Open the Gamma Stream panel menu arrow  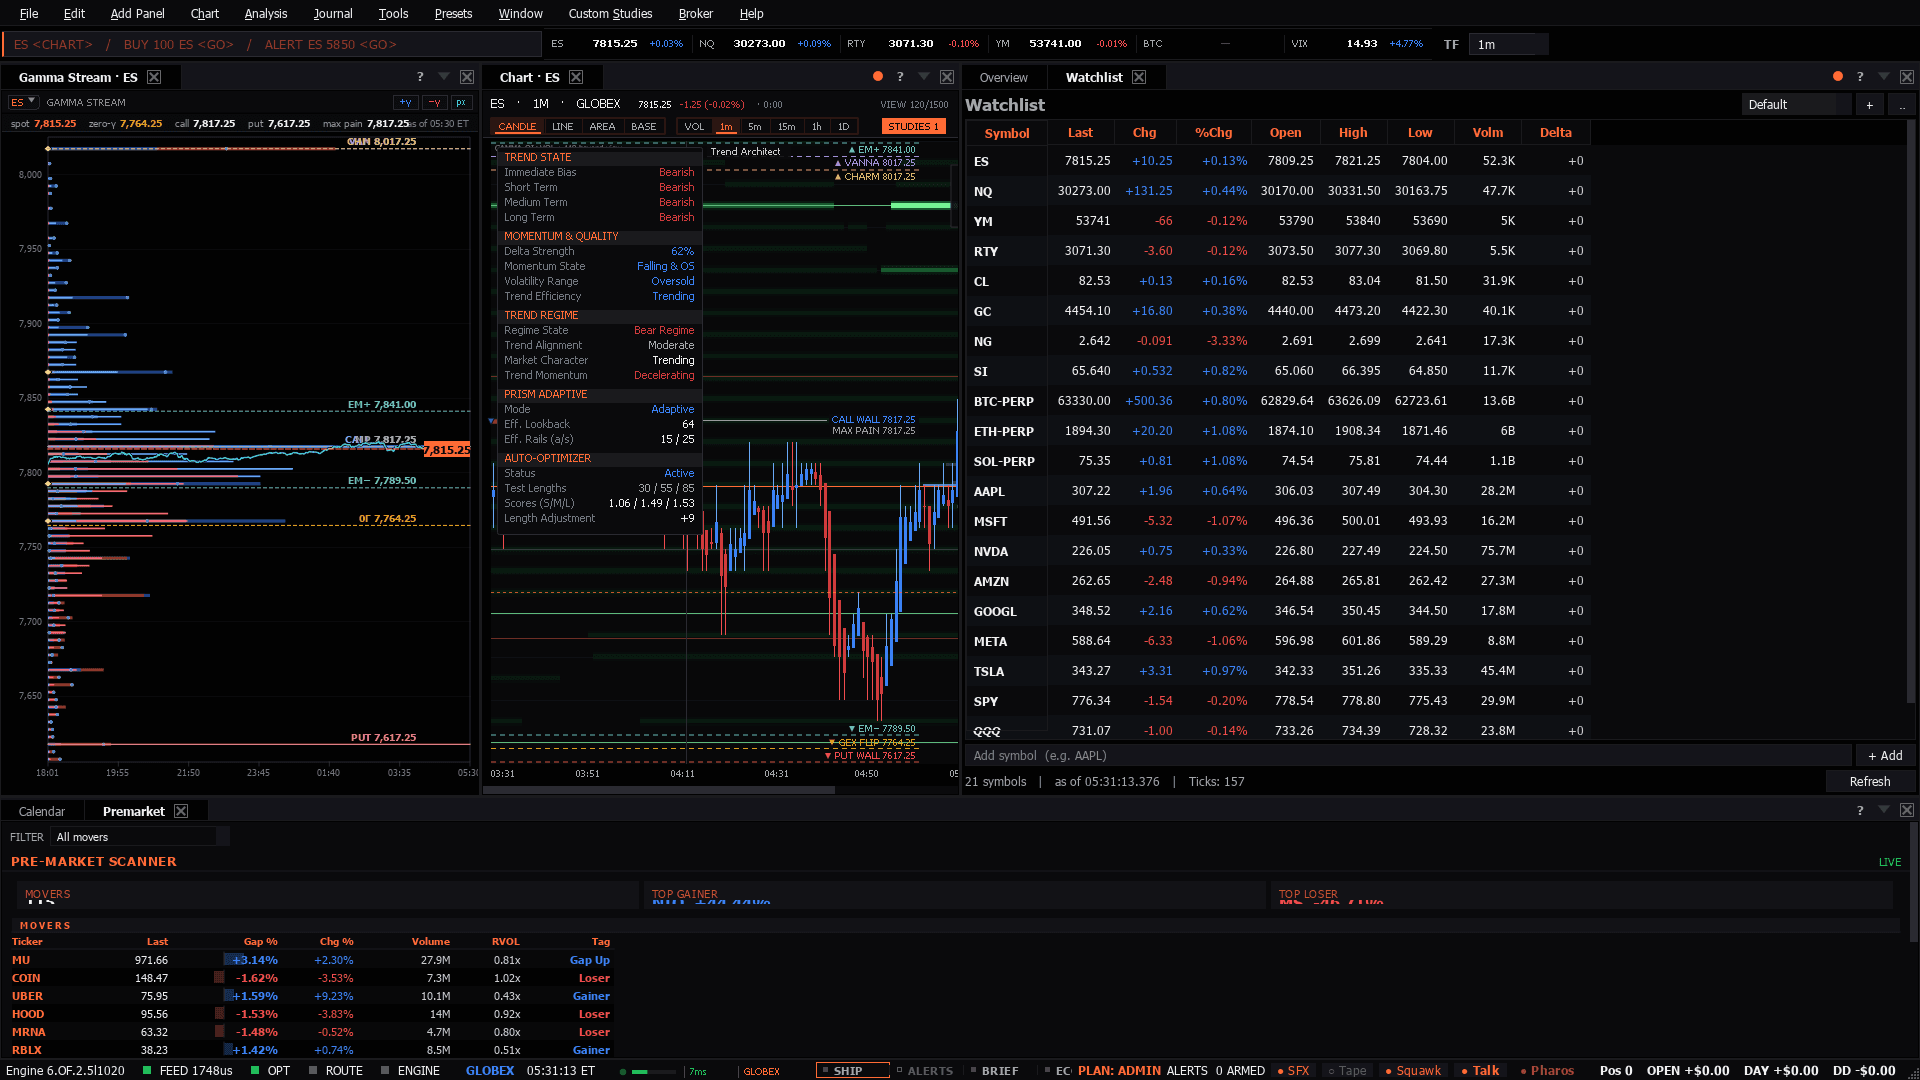point(444,77)
